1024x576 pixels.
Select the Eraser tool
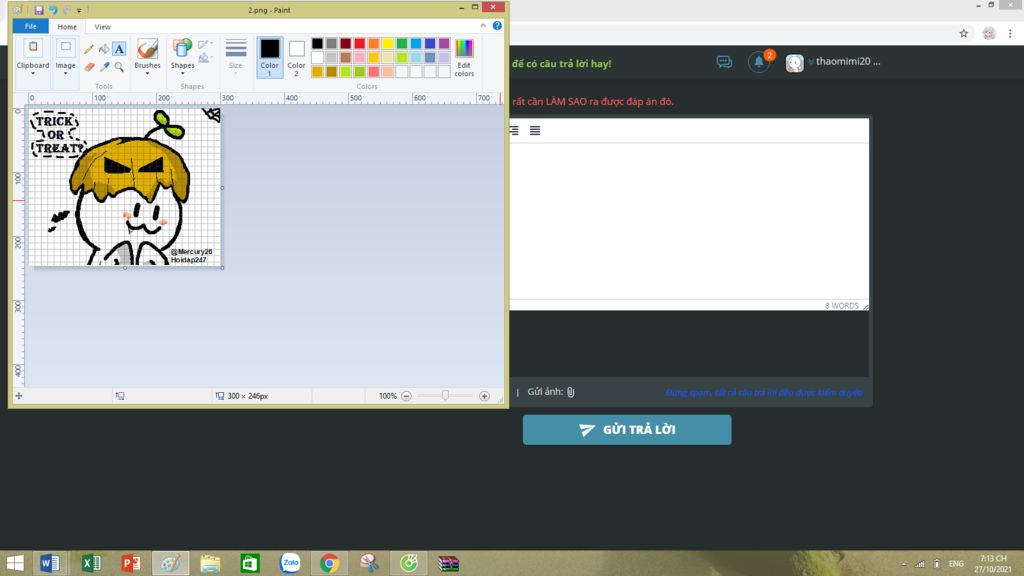89,67
